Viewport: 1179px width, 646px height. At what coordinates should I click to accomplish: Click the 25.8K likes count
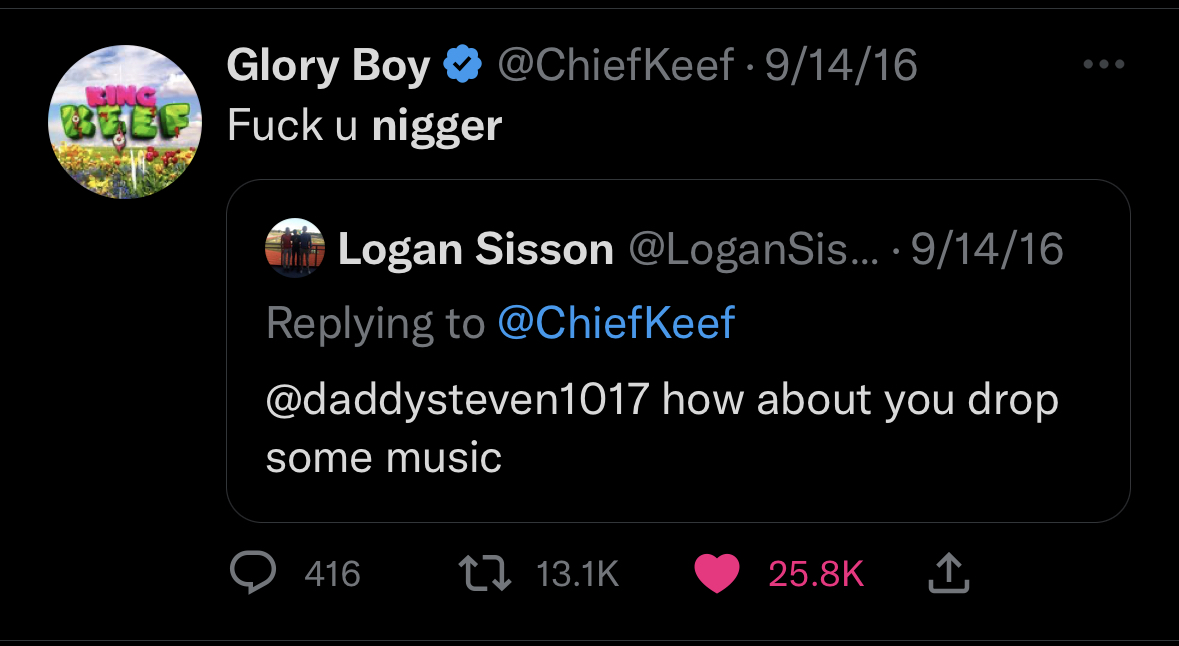tap(816, 575)
